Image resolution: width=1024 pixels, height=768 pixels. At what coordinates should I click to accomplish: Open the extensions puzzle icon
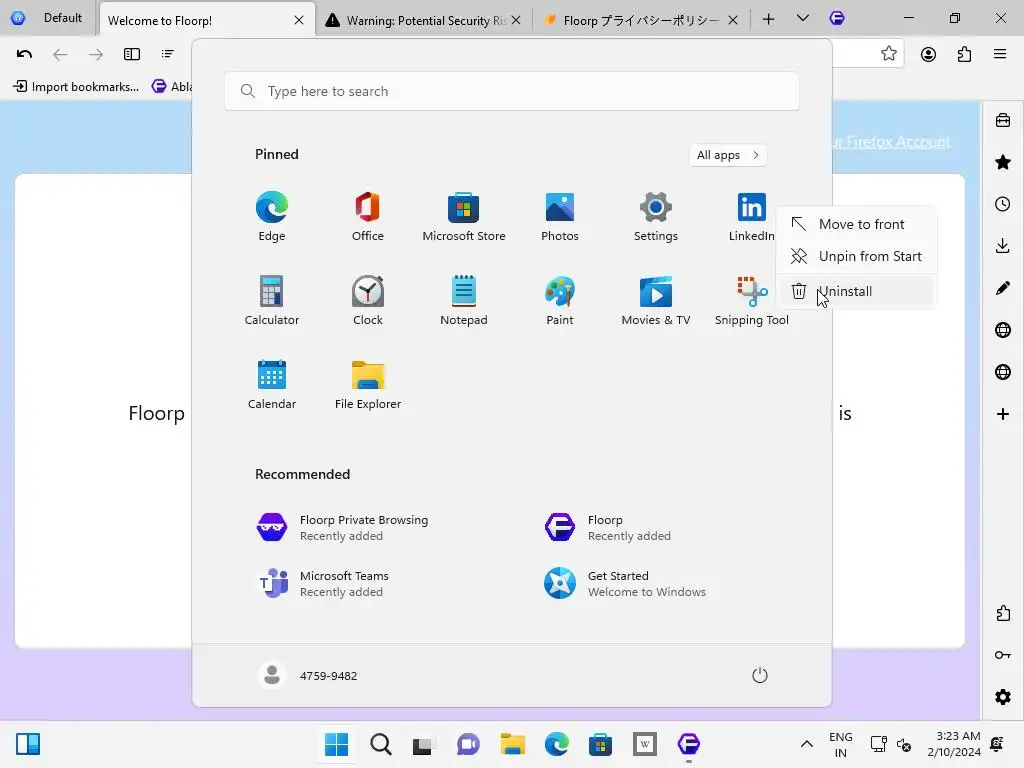point(965,54)
